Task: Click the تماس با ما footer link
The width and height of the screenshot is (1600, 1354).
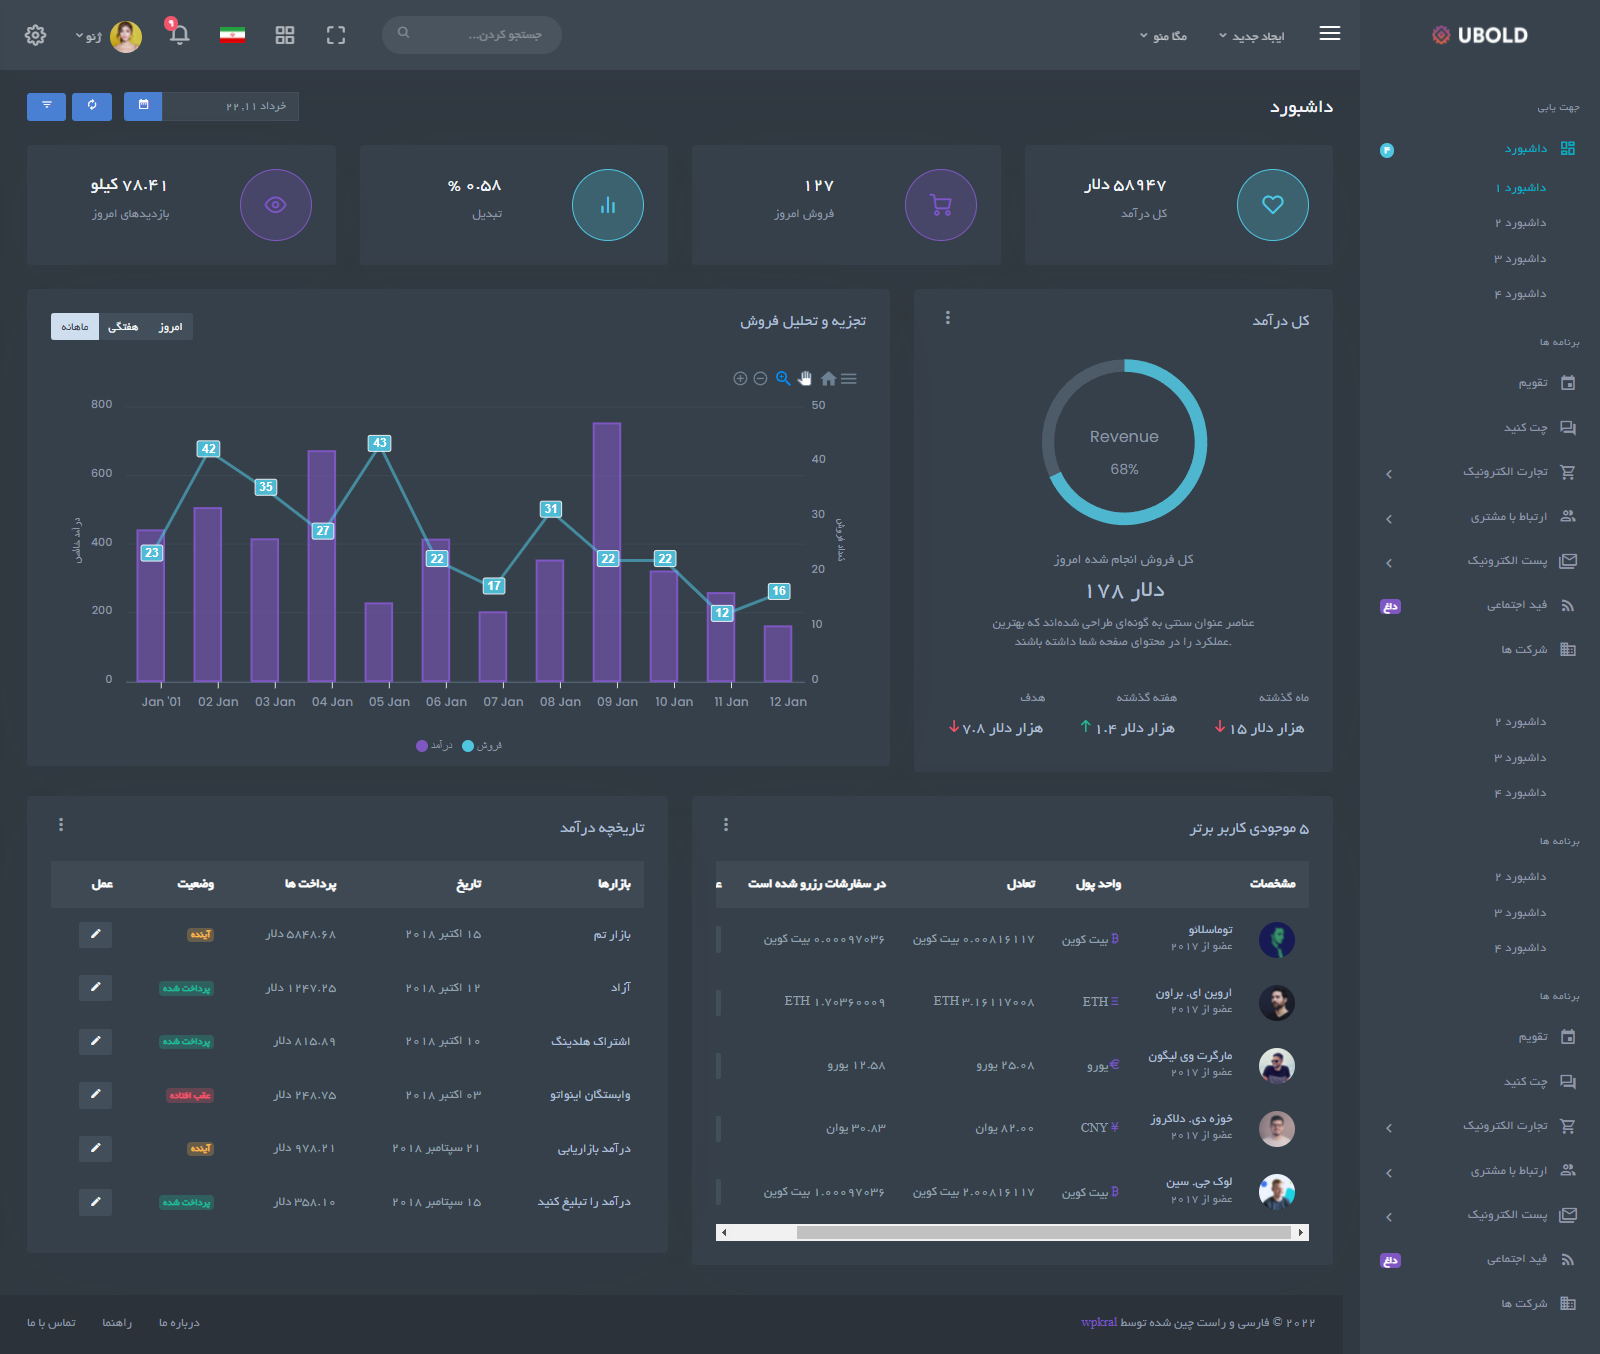Action: coord(51,1323)
